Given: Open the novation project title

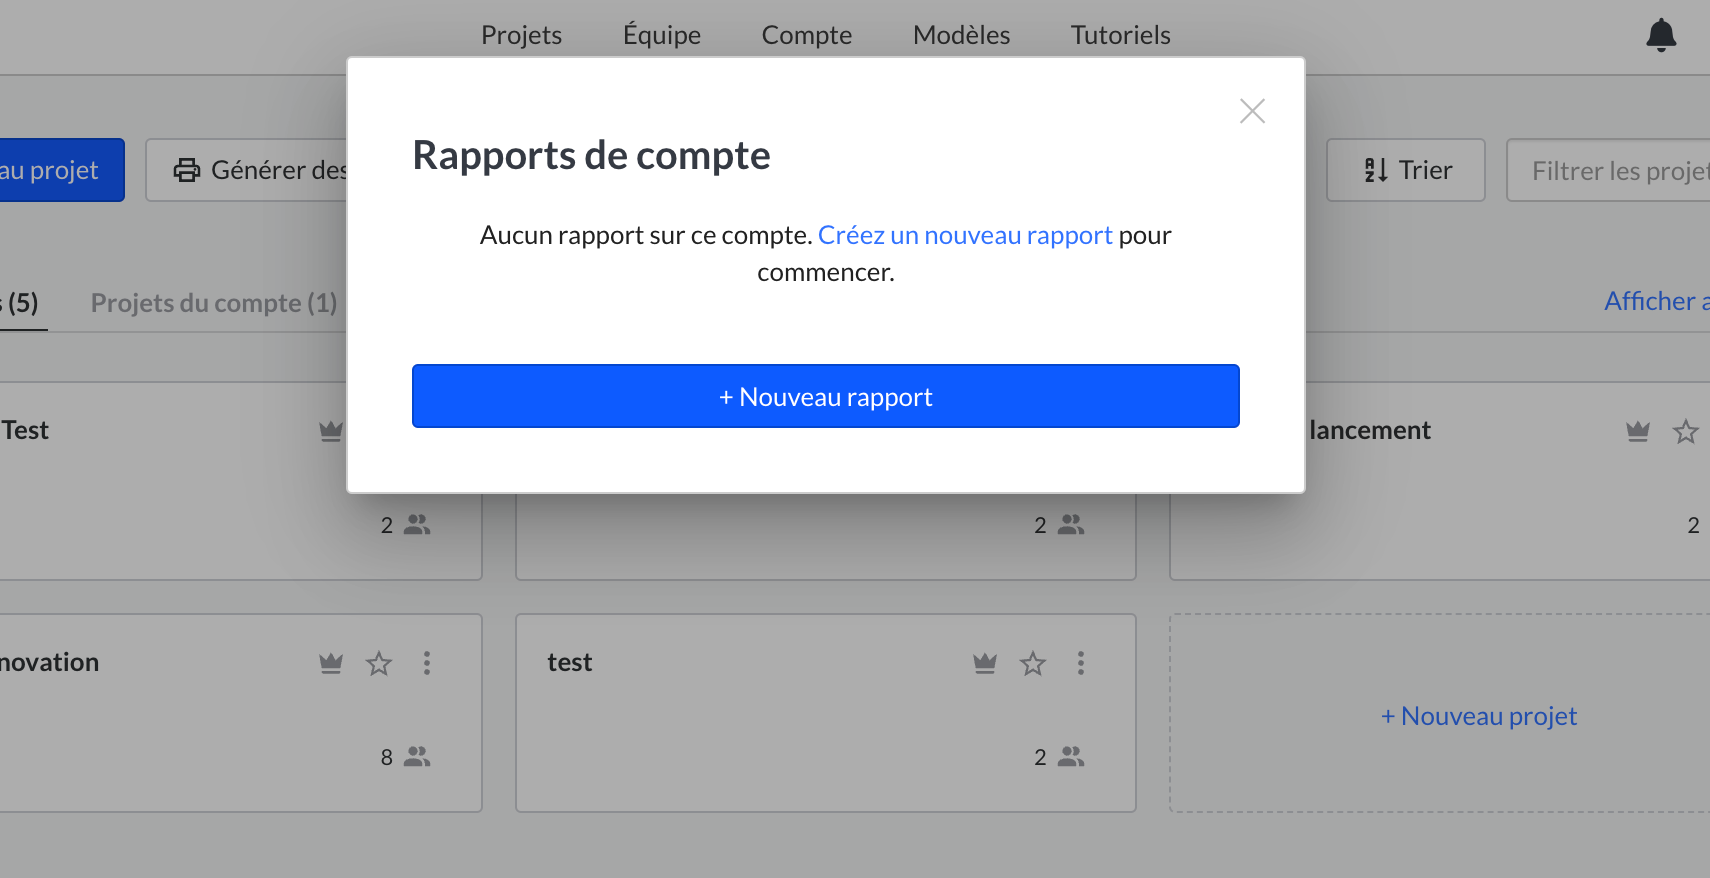Looking at the screenshot, I should [x=50, y=662].
